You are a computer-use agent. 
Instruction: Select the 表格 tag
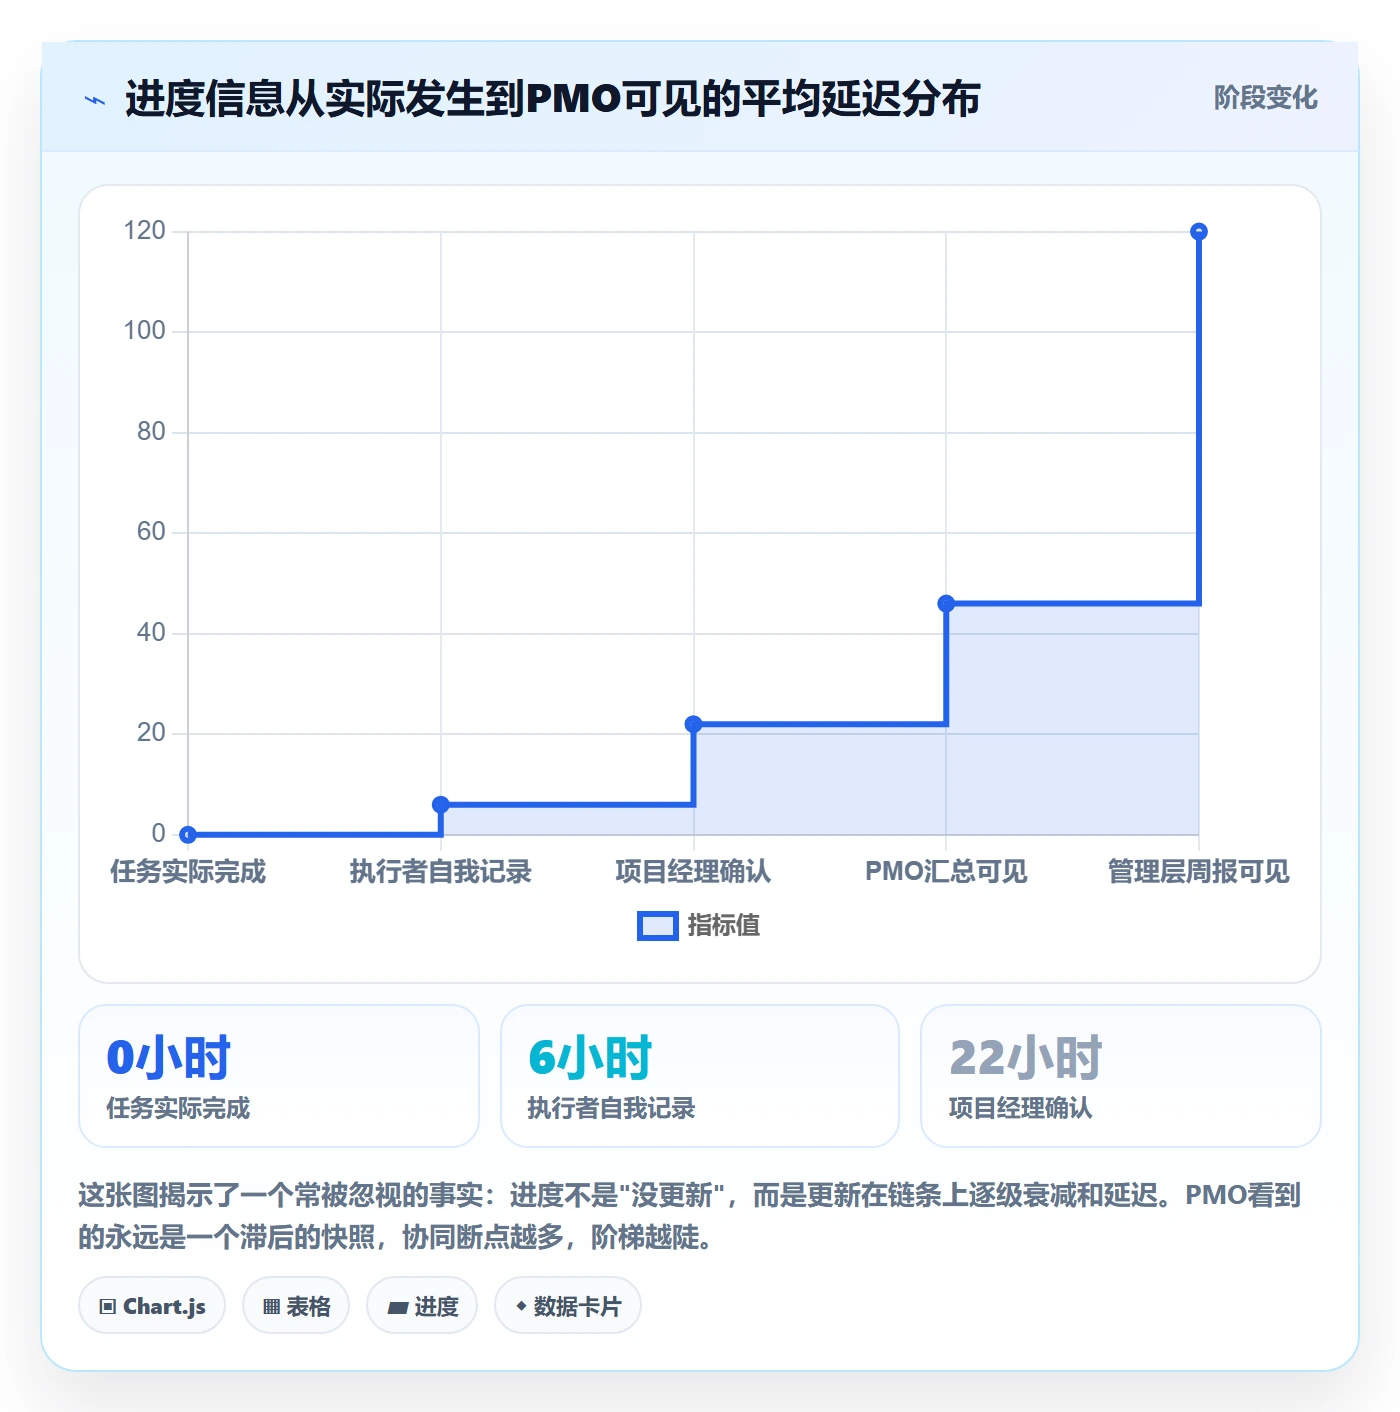pos(296,1306)
